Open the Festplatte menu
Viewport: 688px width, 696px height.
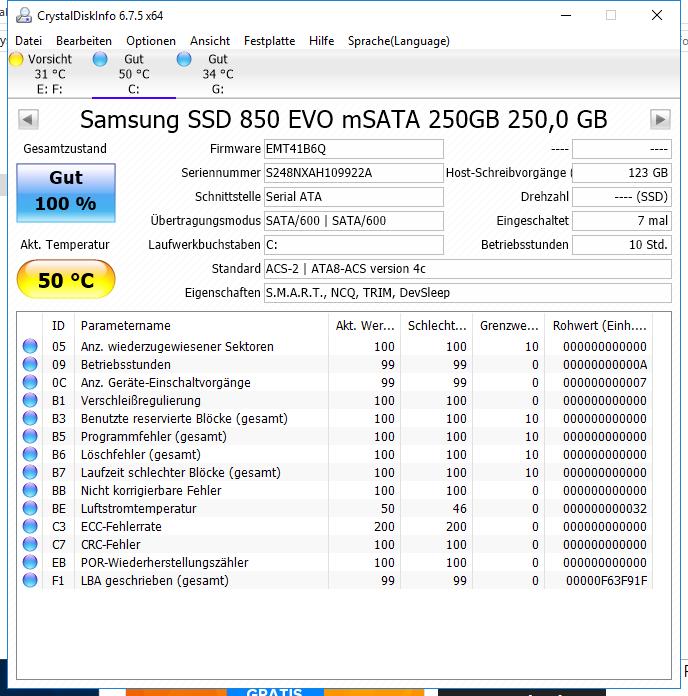[x=269, y=41]
